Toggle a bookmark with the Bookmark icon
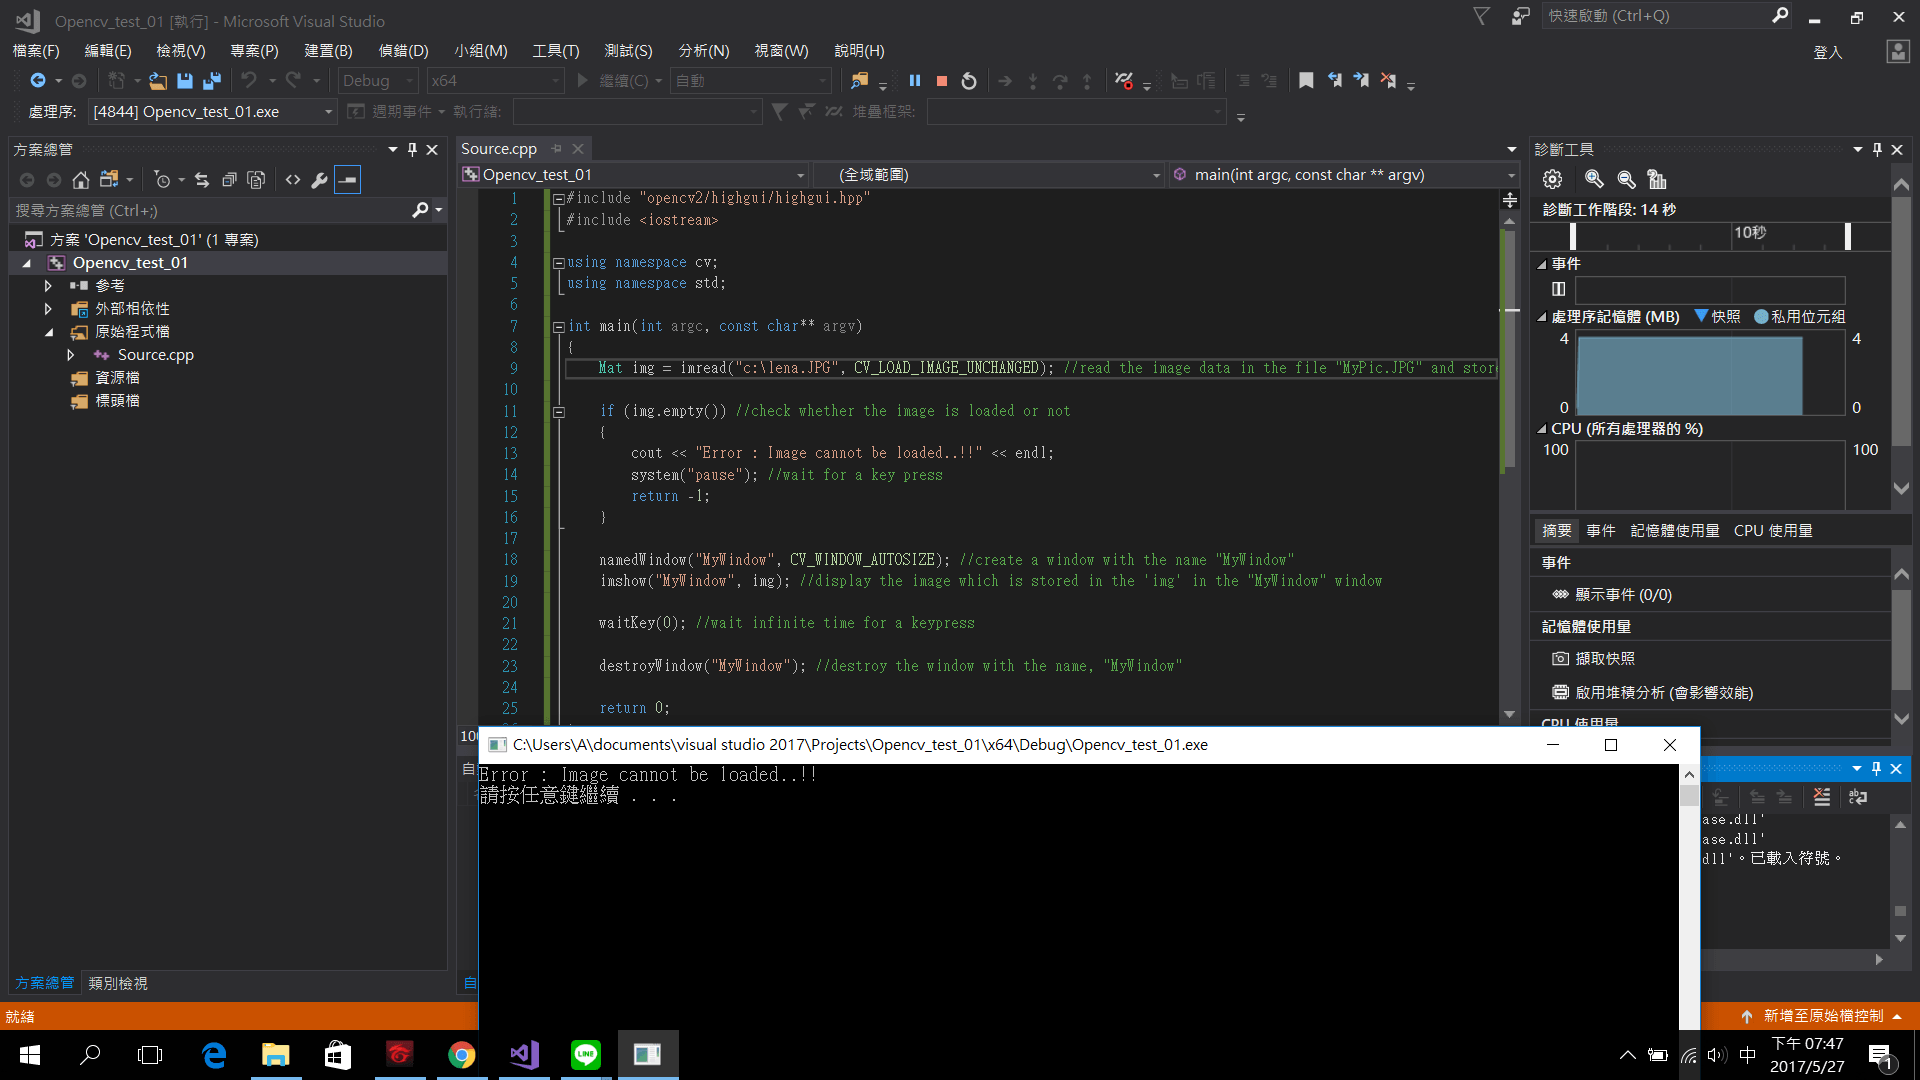Screen dimensions: 1920x1080 [x=1305, y=80]
